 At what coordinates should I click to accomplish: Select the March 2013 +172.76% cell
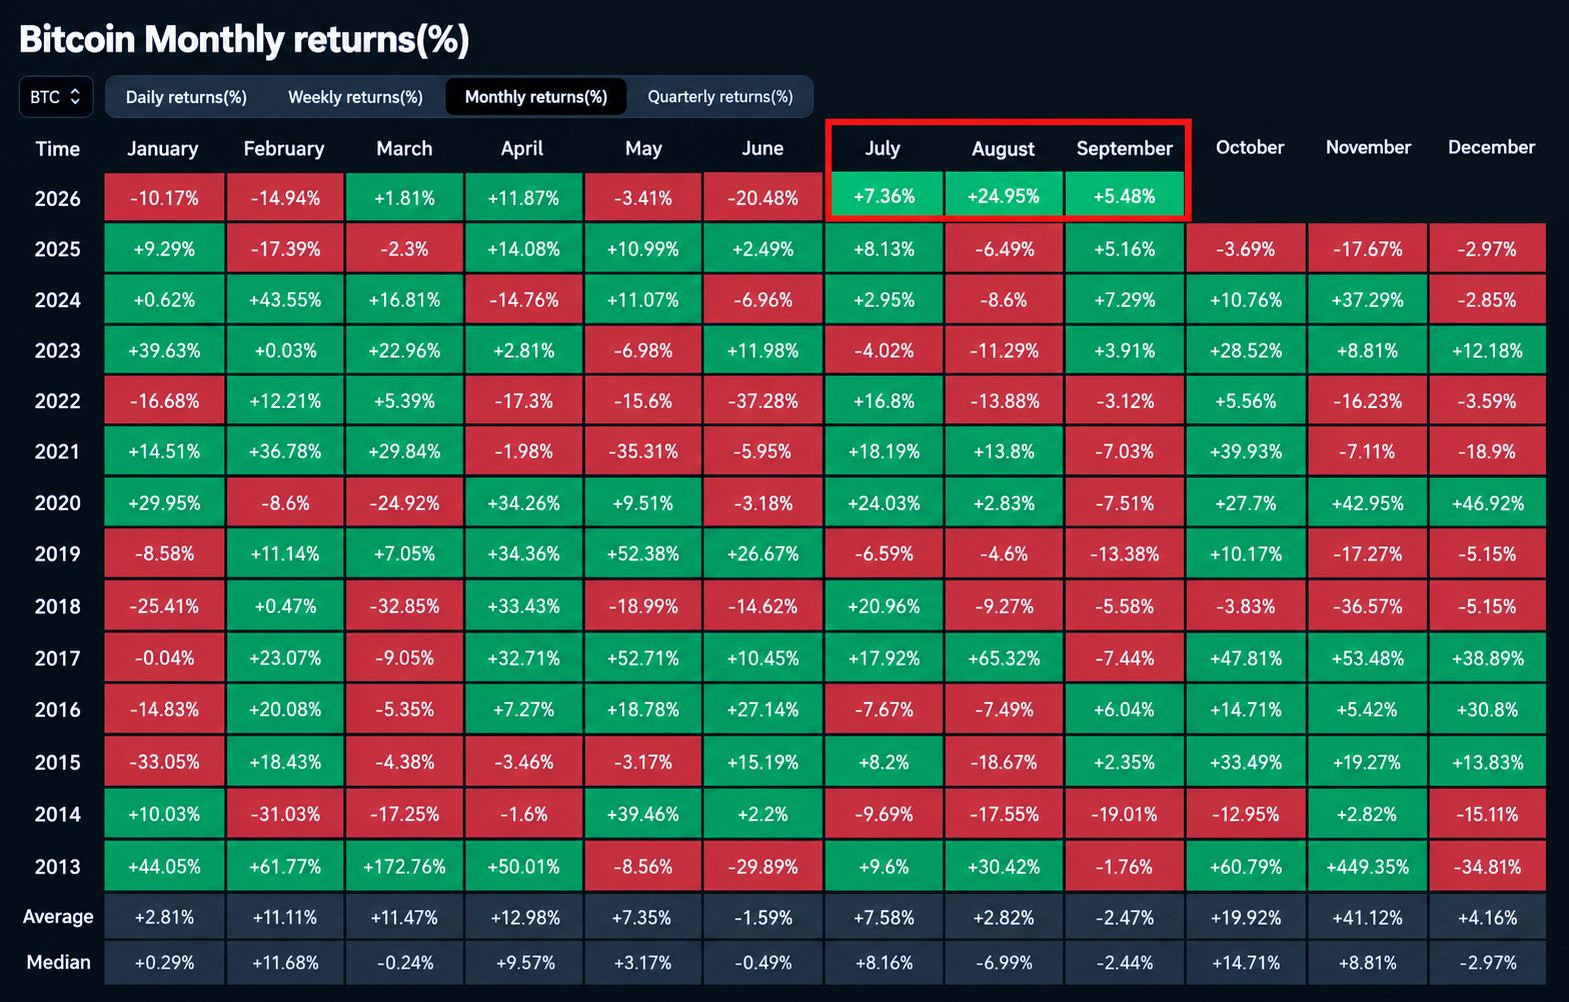(404, 866)
